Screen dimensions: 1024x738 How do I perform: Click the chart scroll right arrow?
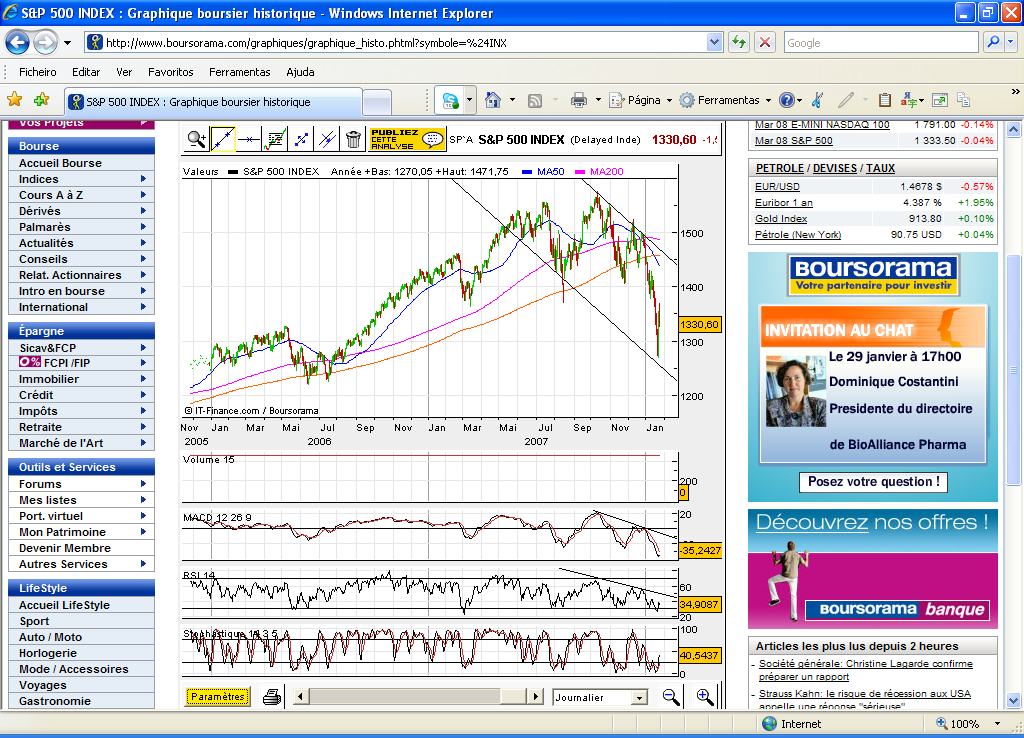click(x=536, y=697)
